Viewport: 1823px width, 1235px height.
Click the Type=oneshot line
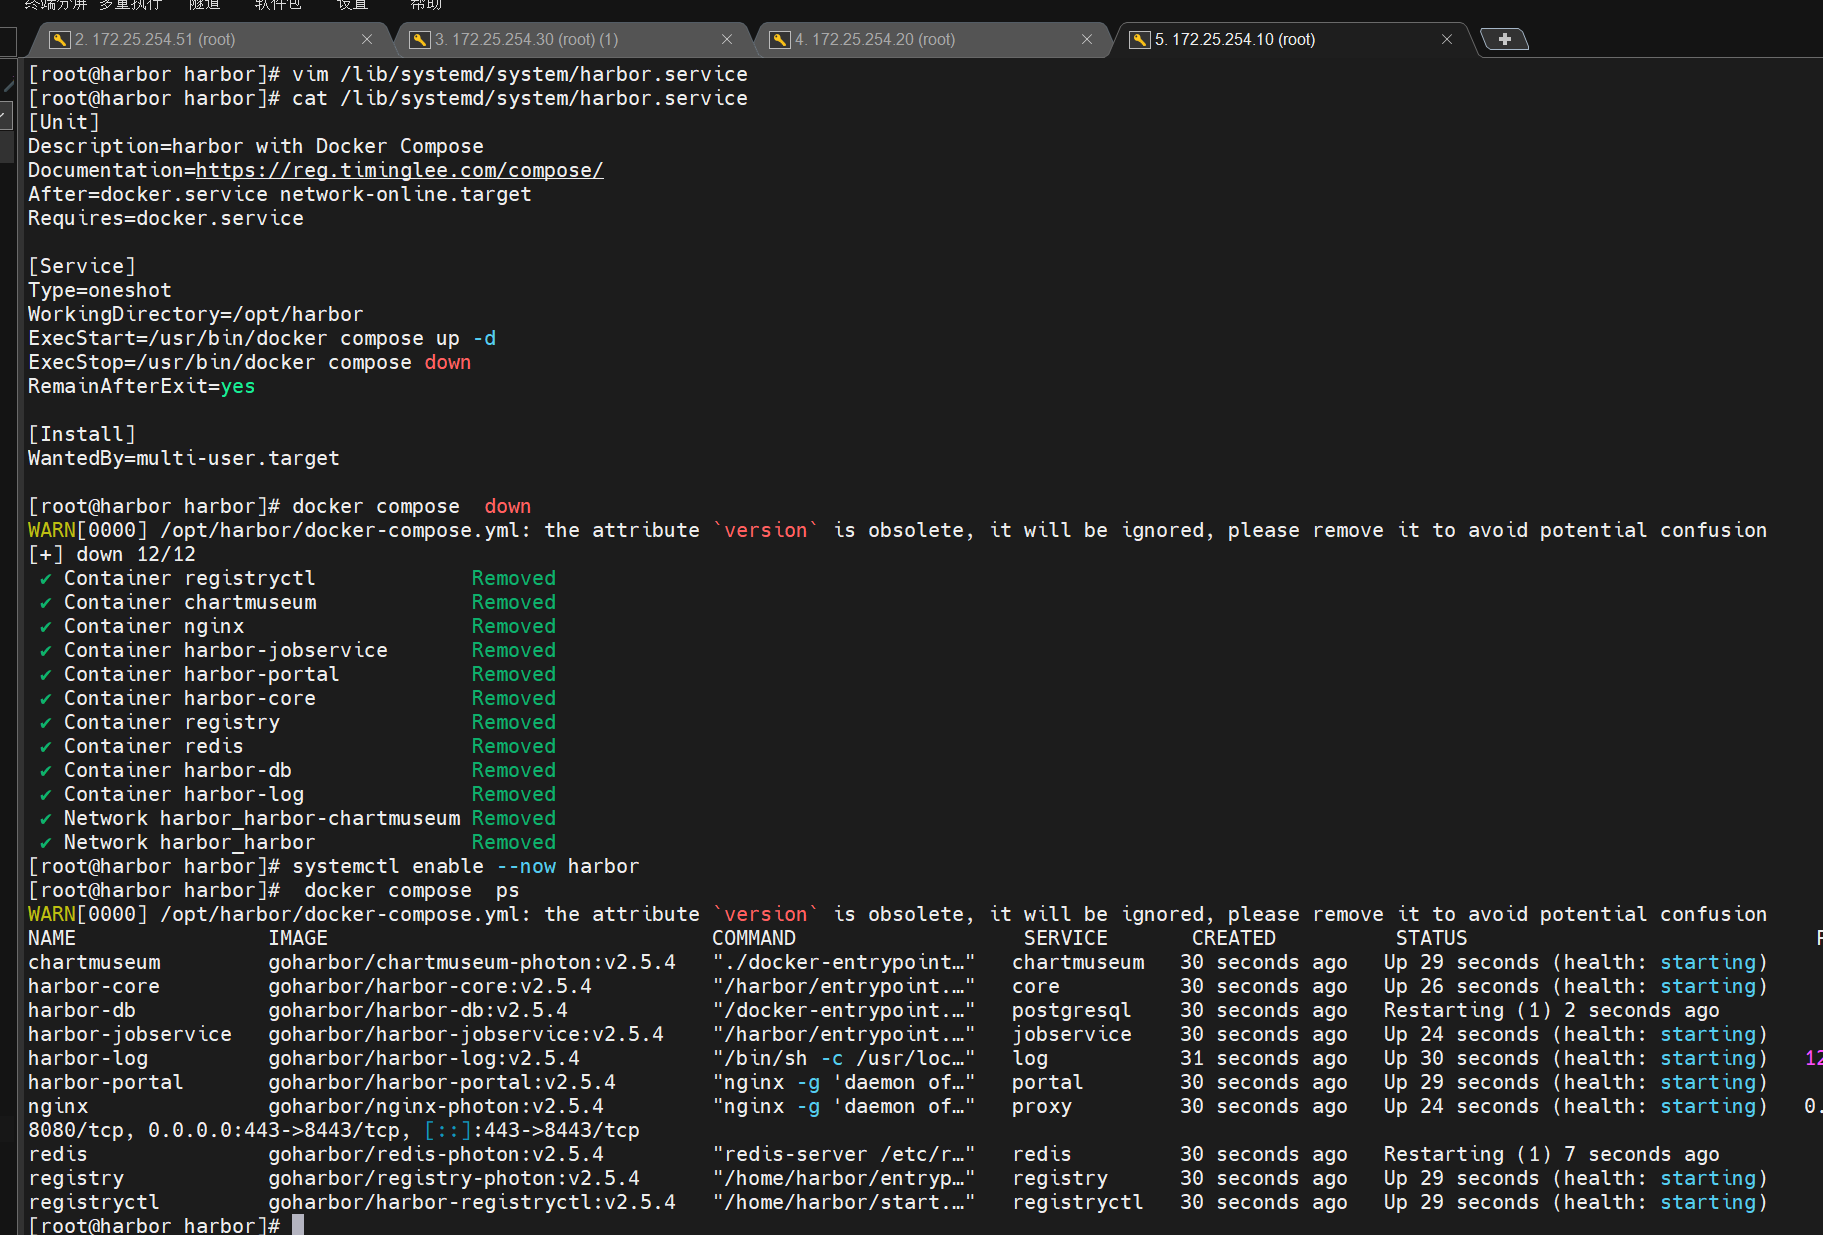point(100,290)
